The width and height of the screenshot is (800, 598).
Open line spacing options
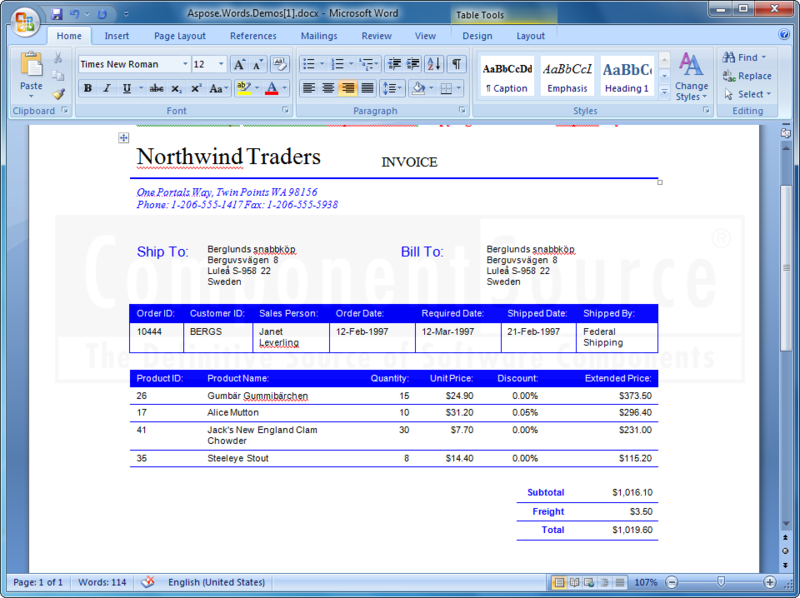(392, 88)
